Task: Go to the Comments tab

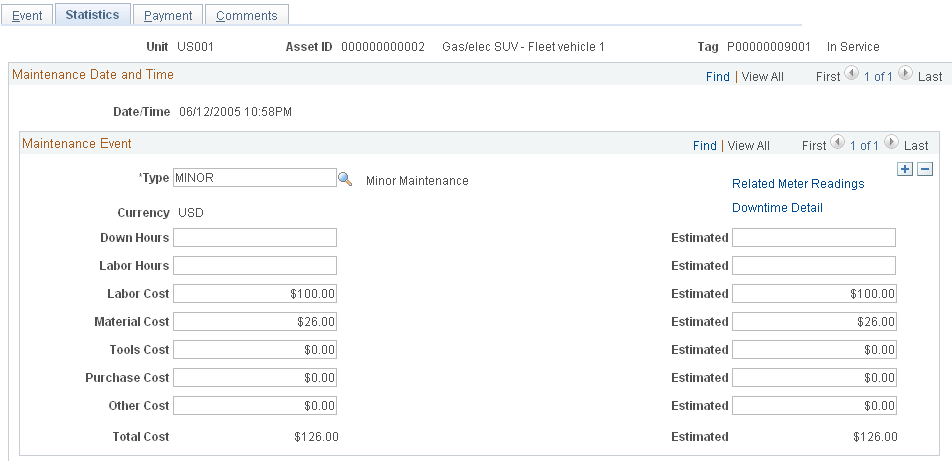Action: pos(246,16)
